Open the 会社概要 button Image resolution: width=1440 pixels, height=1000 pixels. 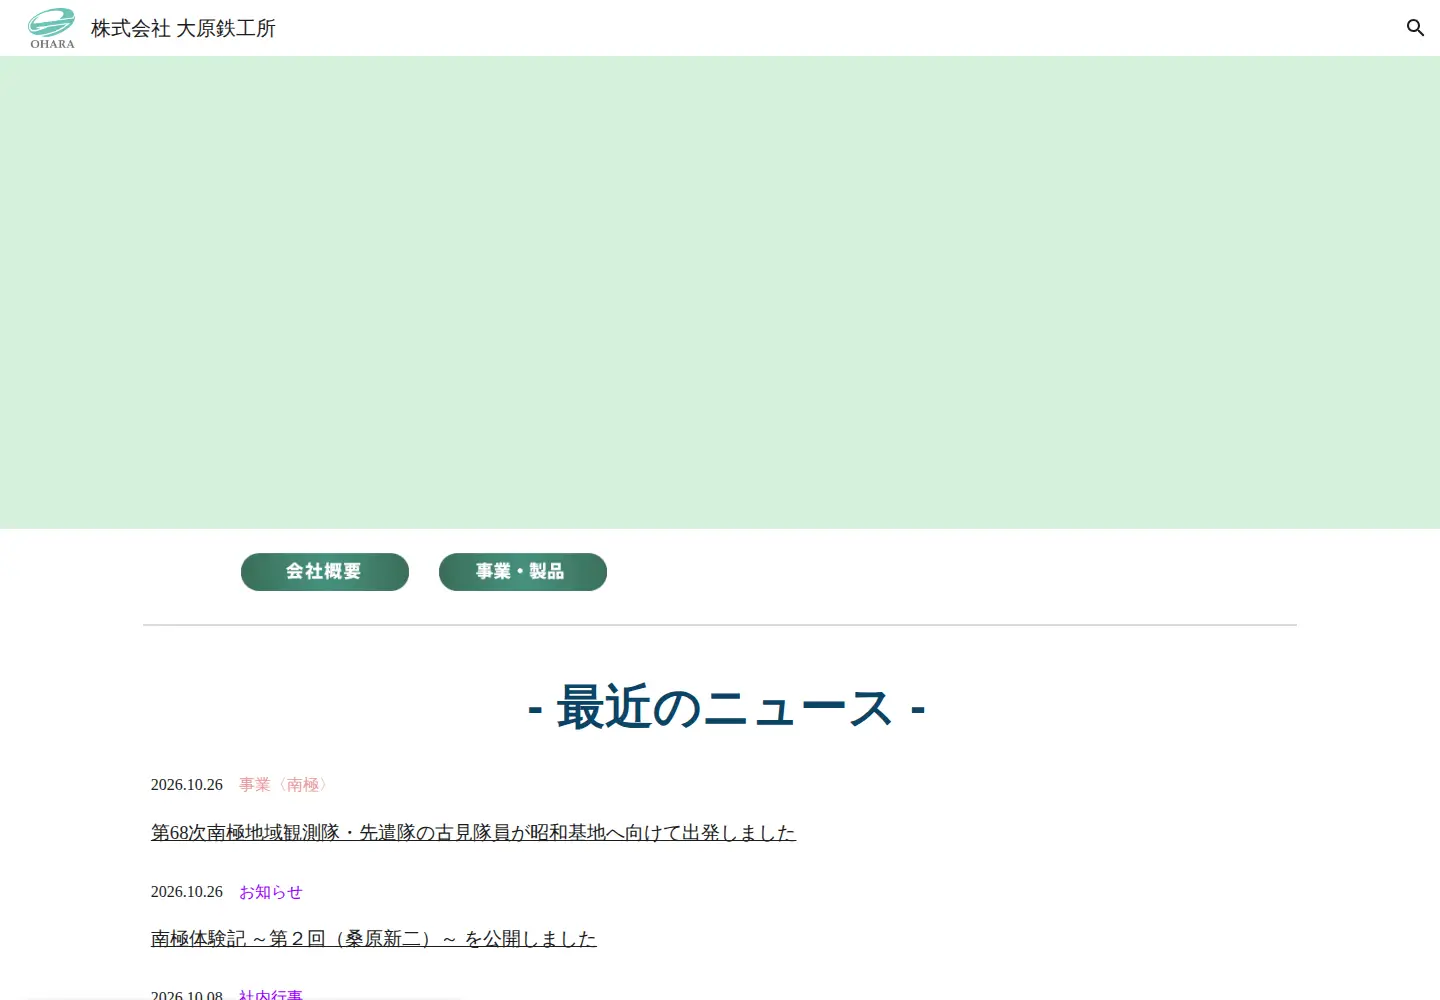coord(325,572)
